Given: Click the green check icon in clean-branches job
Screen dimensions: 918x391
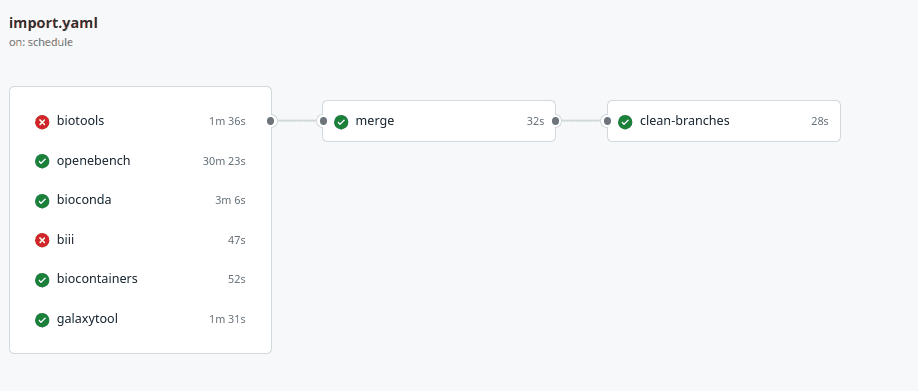Looking at the screenshot, I should pyautogui.click(x=625, y=122).
